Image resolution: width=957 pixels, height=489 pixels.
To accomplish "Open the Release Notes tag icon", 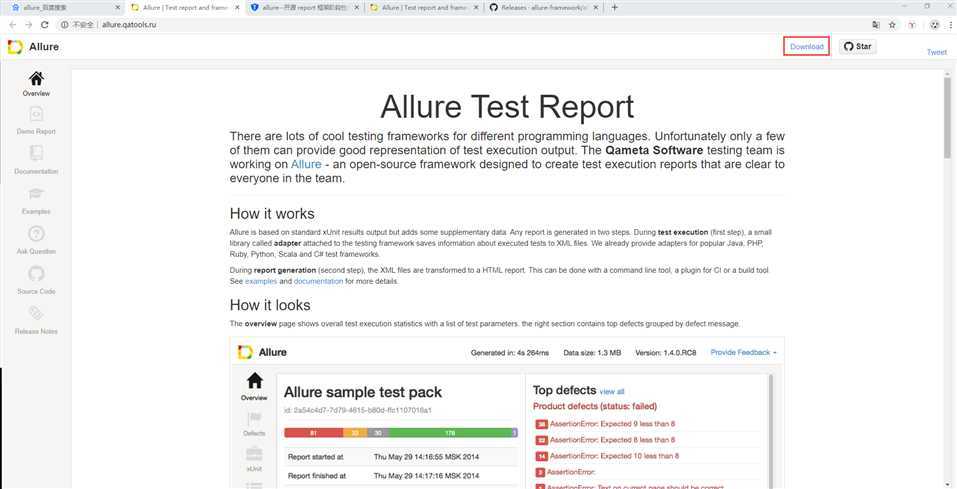I will point(36,313).
